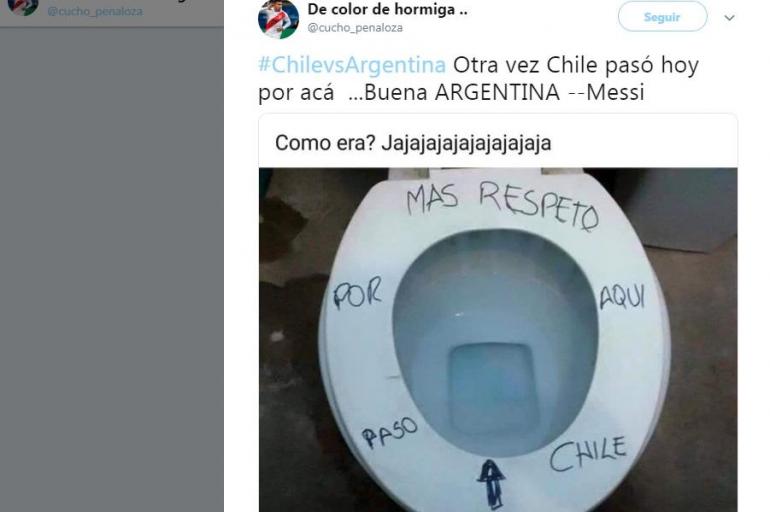Click the drawn arrow on the toilet seat
The height and width of the screenshot is (512, 770).
(x=492, y=484)
